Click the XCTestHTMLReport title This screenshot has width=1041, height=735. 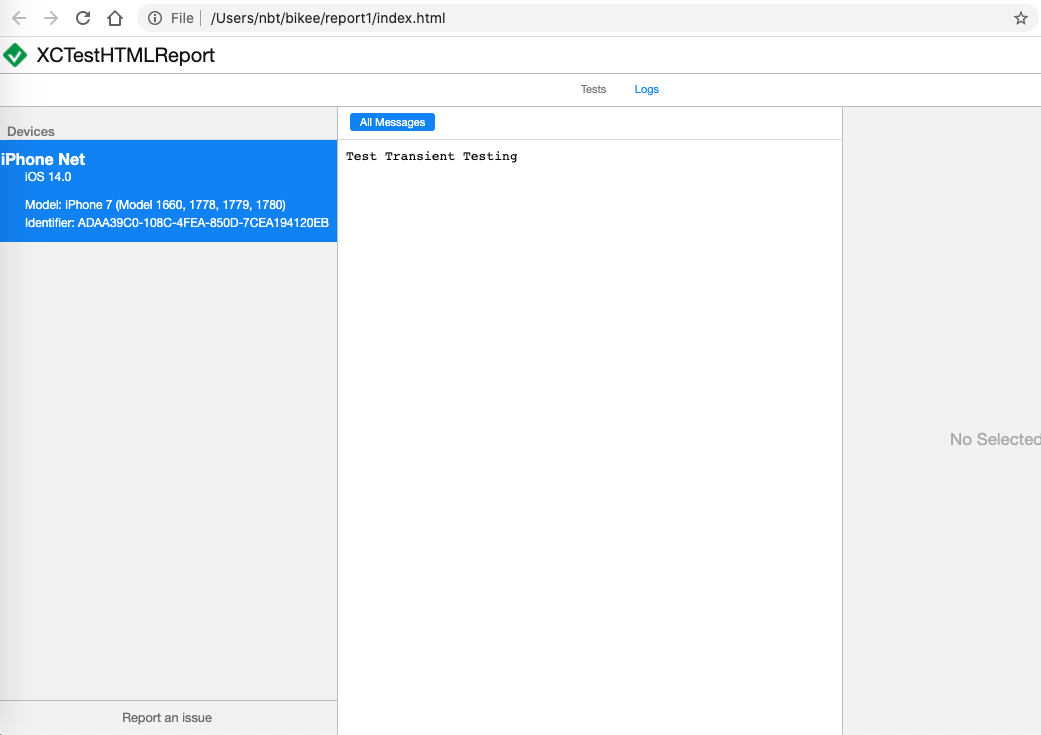click(125, 55)
